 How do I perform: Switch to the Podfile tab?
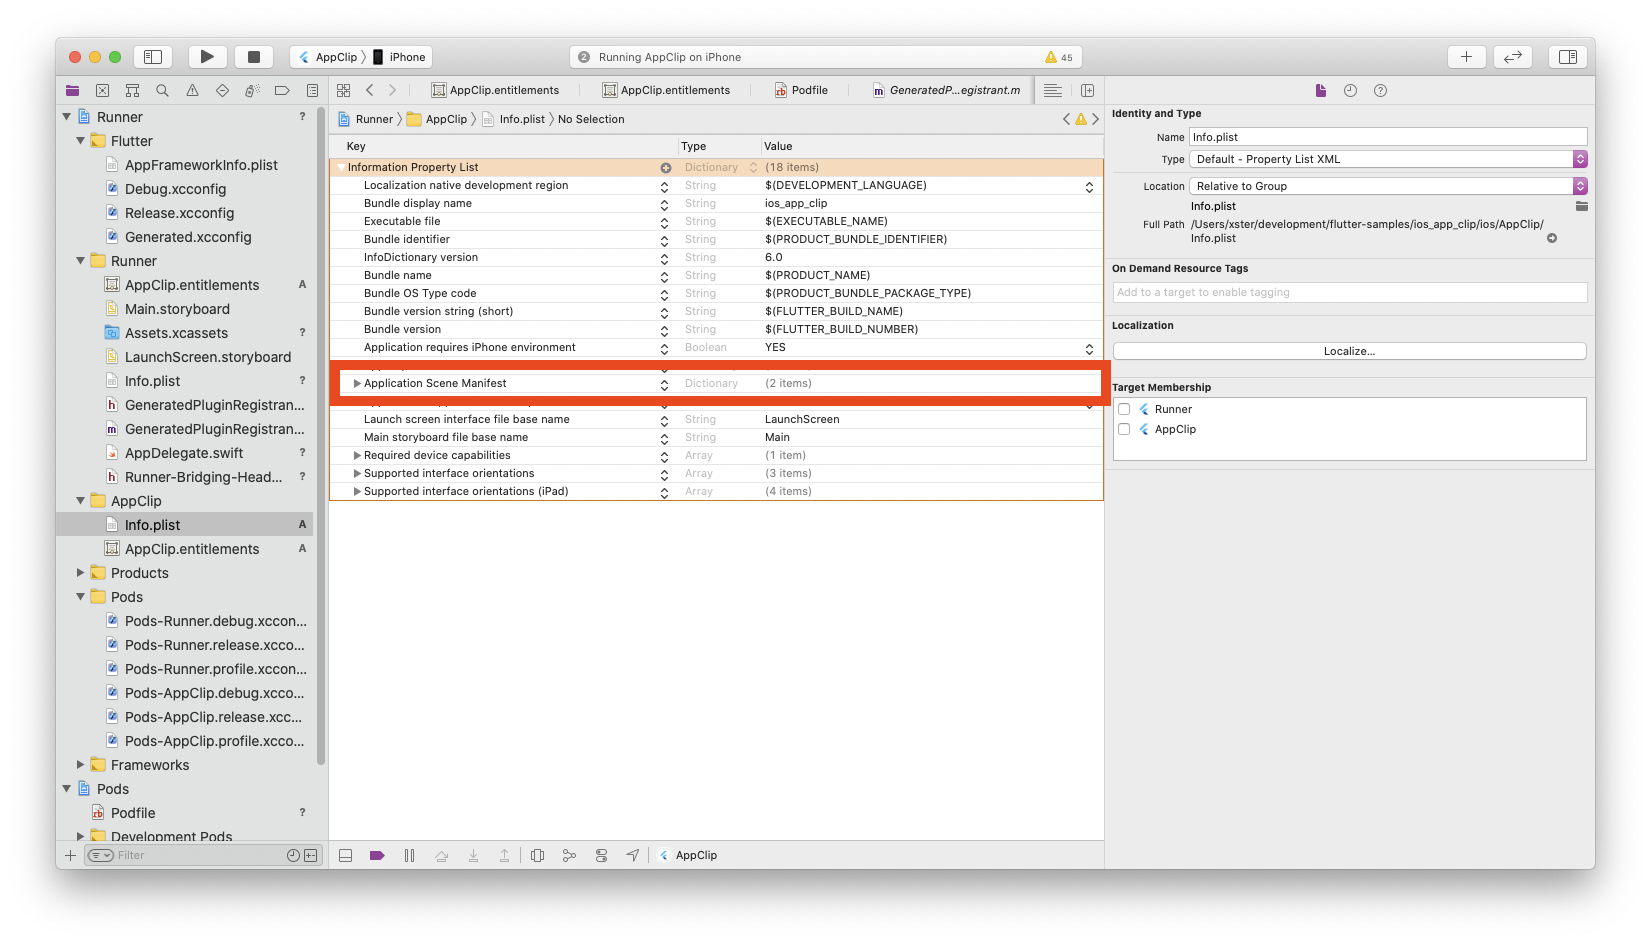click(x=802, y=90)
